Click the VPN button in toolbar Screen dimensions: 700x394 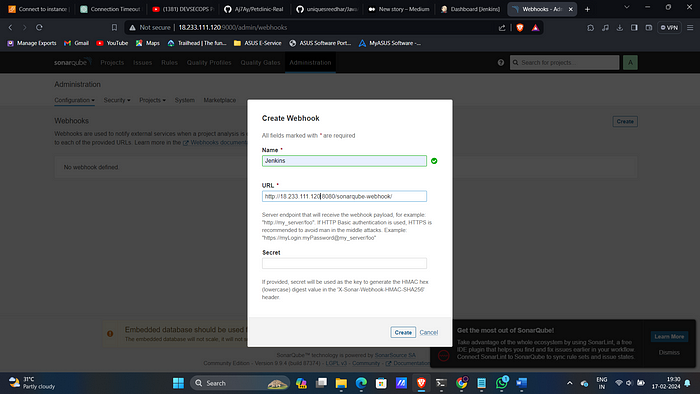[669, 28]
